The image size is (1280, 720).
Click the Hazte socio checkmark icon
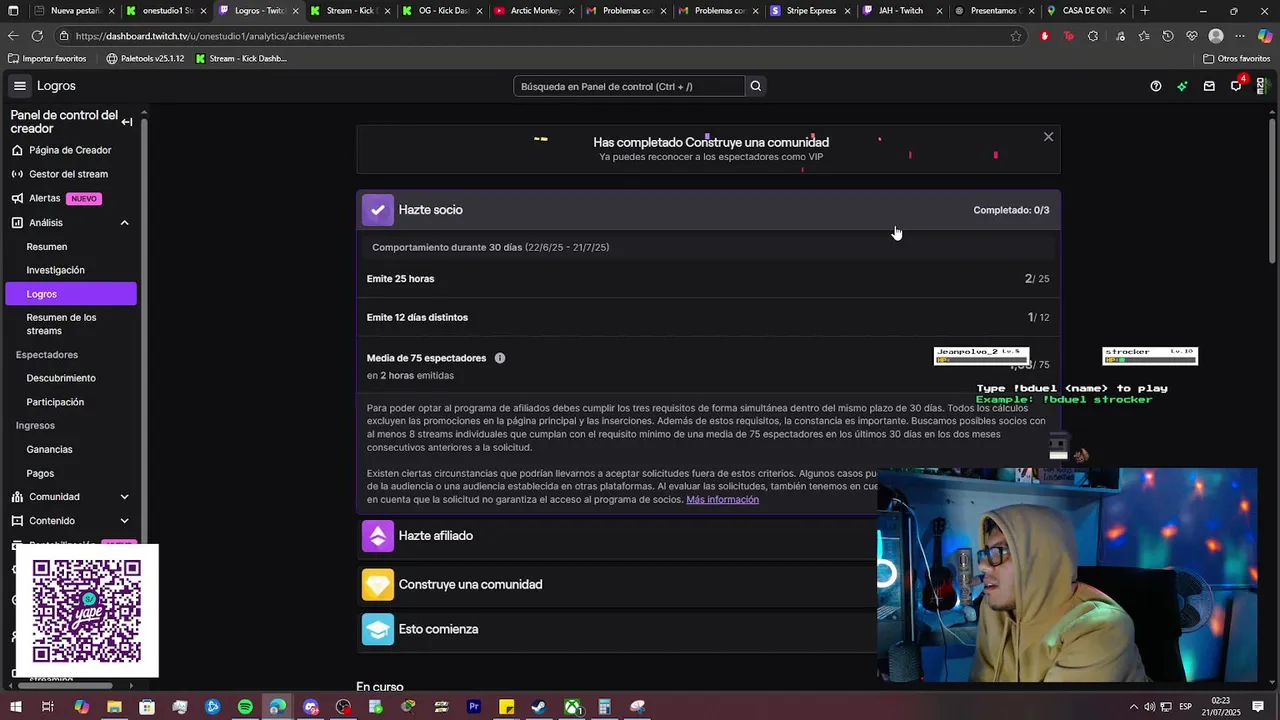click(x=377, y=210)
